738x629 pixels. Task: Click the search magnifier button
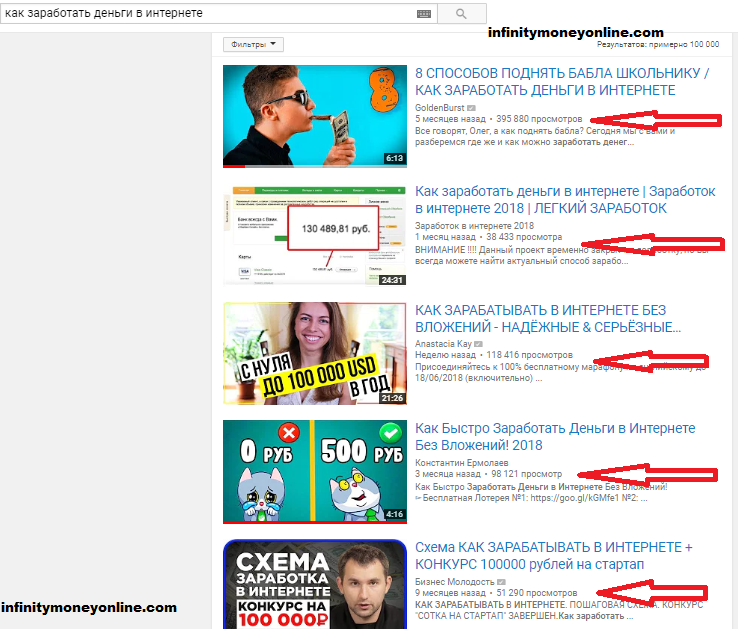461,14
